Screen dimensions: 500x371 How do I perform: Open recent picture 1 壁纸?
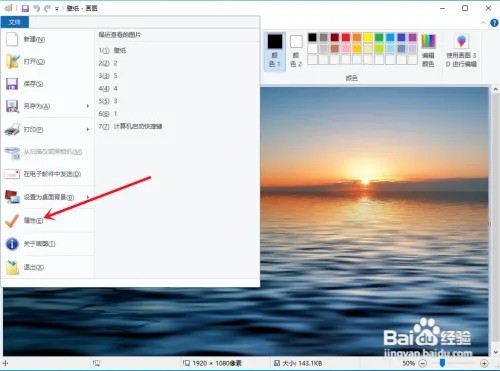(177, 50)
